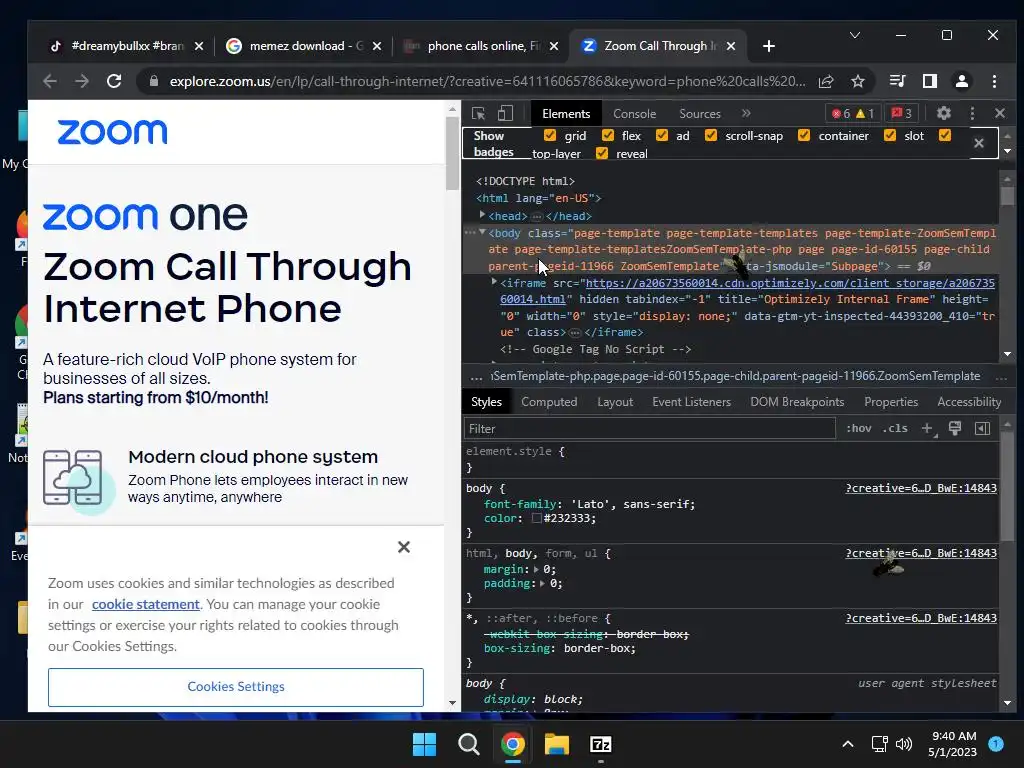Image resolution: width=1024 pixels, height=768 pixels.
Task: Open the DevTools customize menu (three dots)
Action: point(972,113)
